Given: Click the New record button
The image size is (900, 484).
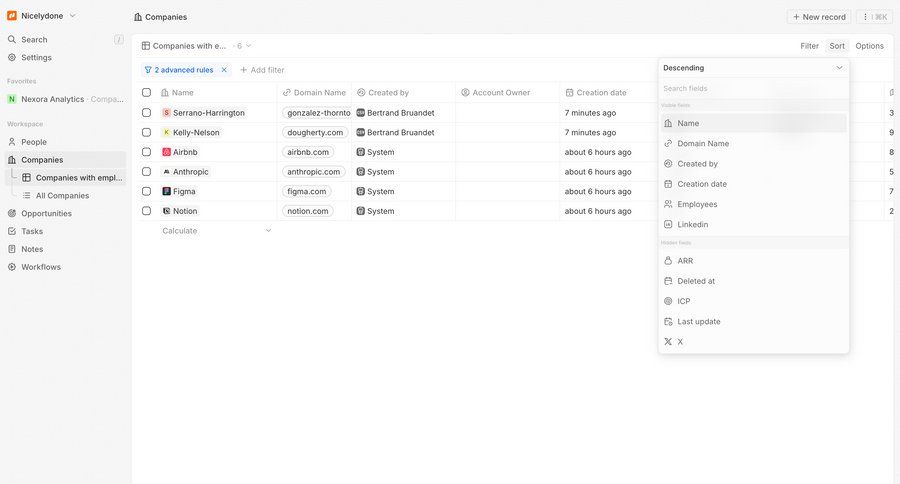Looking at the screenshot, I should point(819,17).
